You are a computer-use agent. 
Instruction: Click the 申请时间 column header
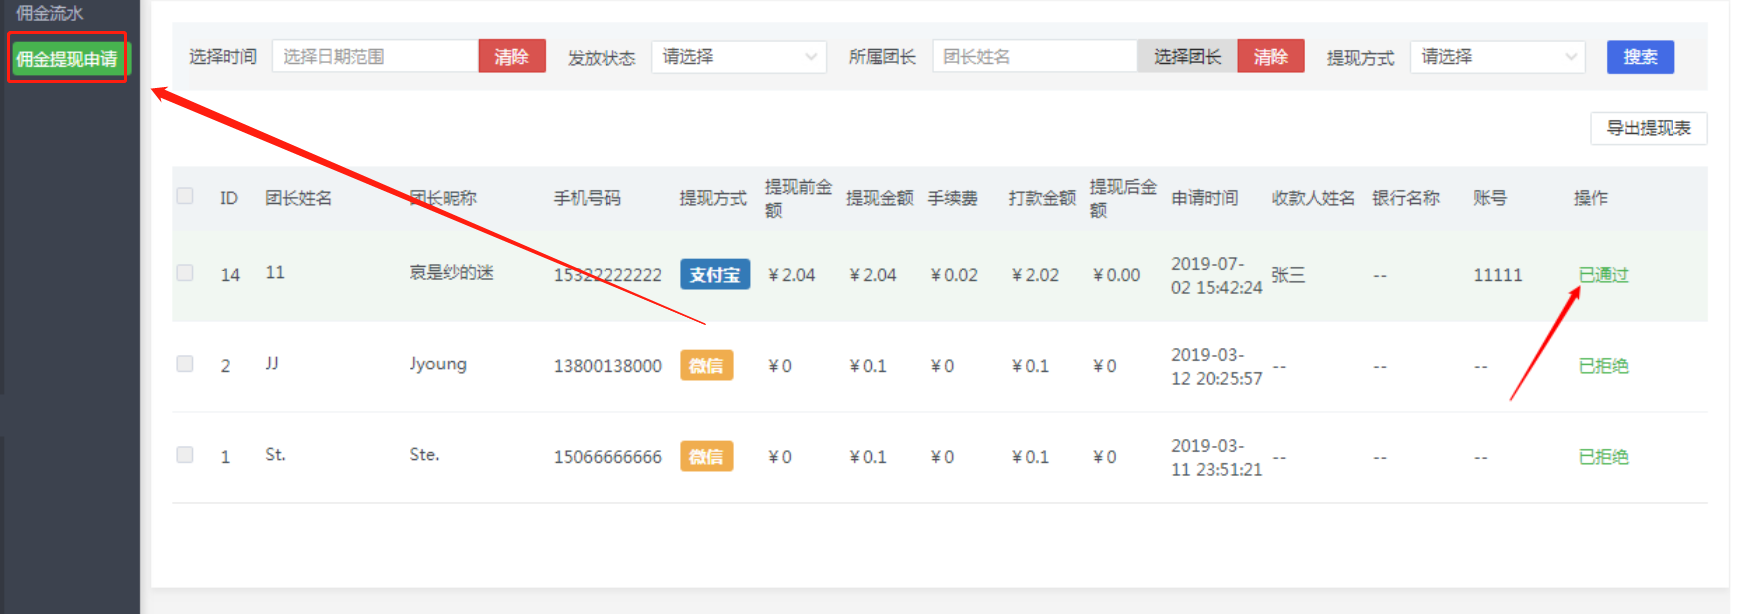tap(1204, 198)
